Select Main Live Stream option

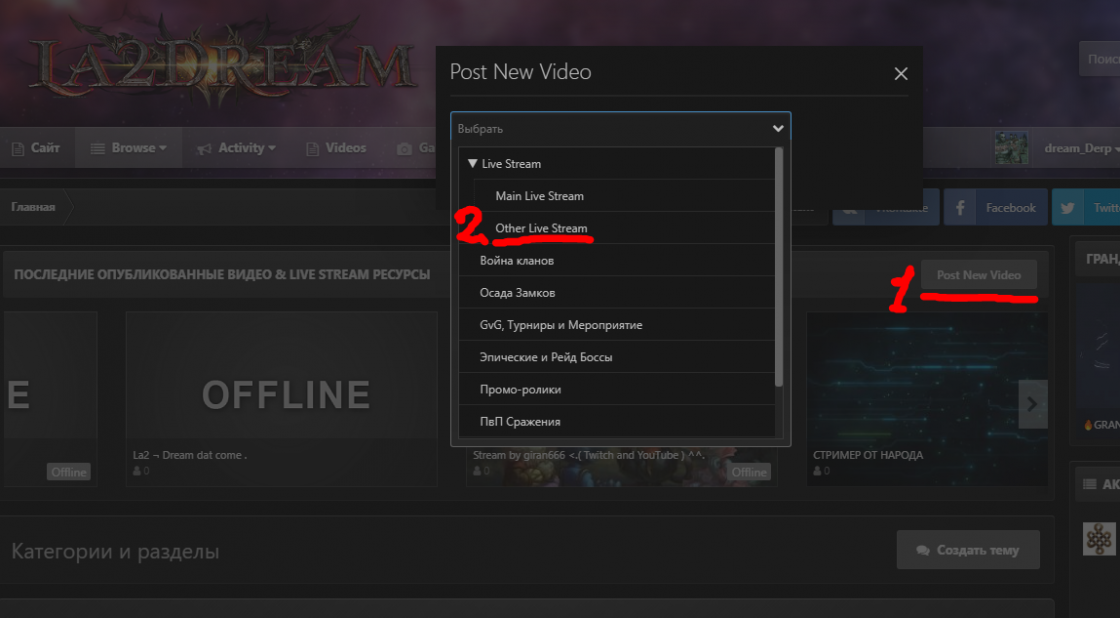click(539, 196)
